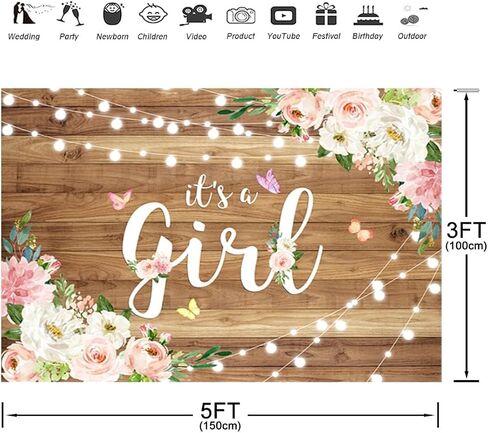
Task: Click the Video camera icon
Action: point(196,15)
